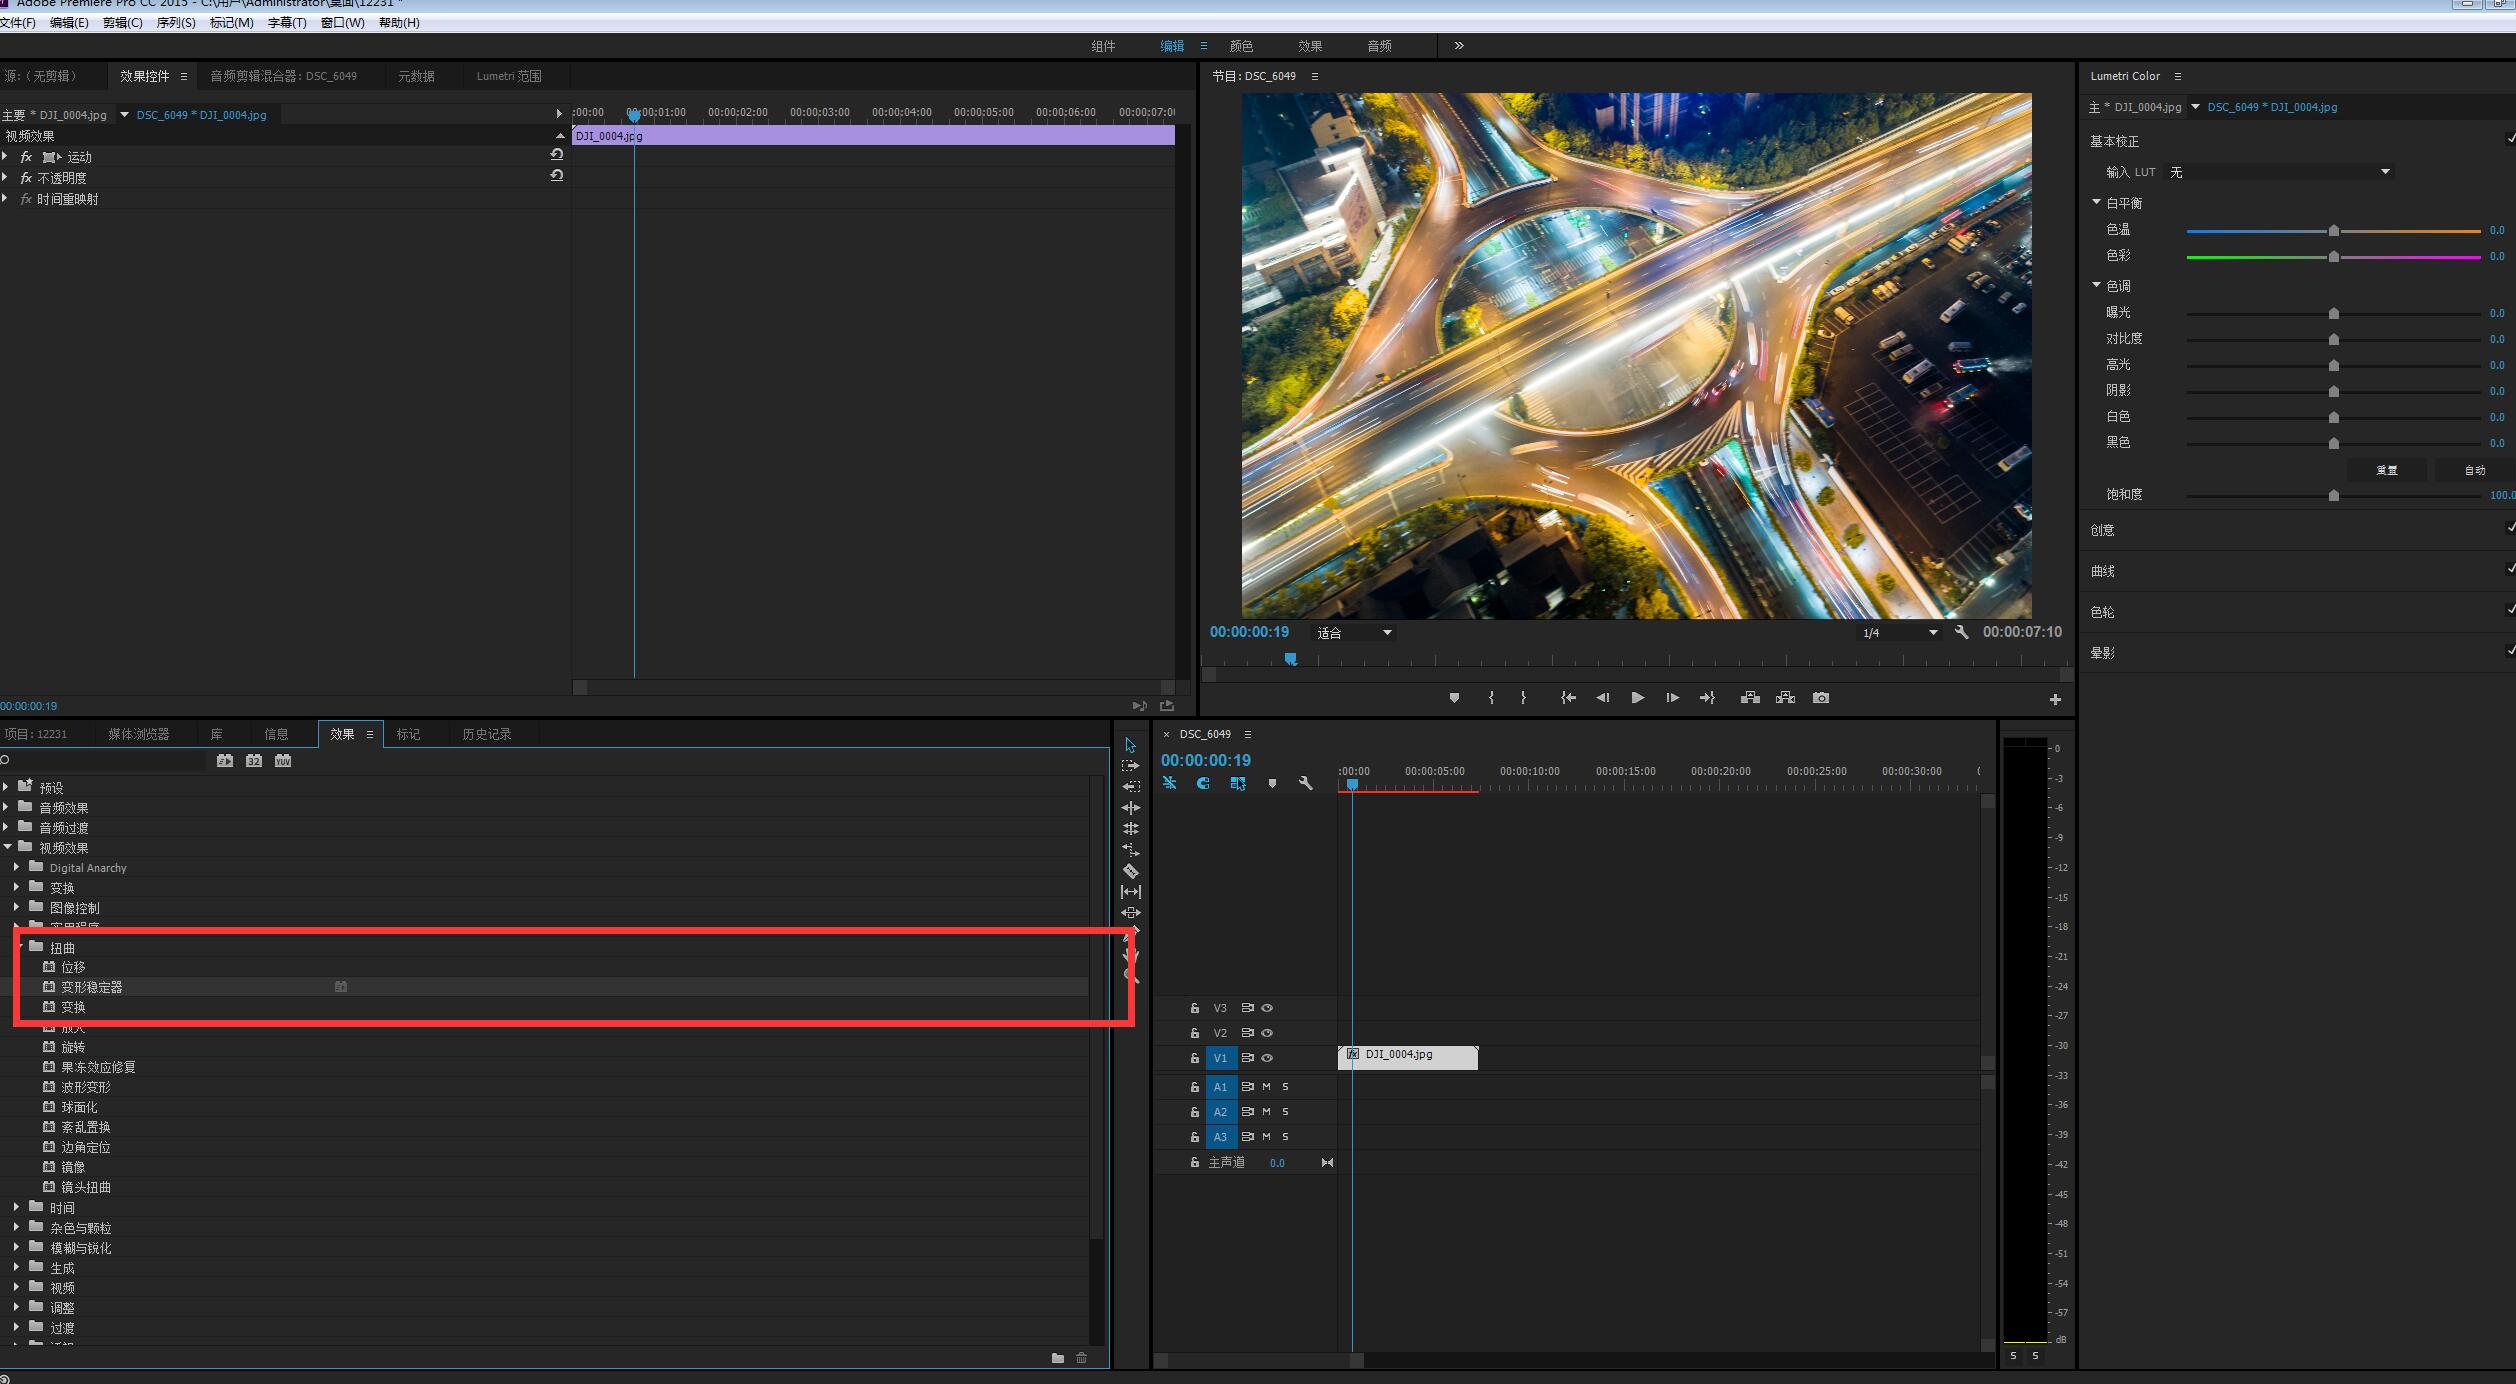Open the 序列(S) menu
Viewport: 2516px width, 1384px height.
(x=176, y=22)
